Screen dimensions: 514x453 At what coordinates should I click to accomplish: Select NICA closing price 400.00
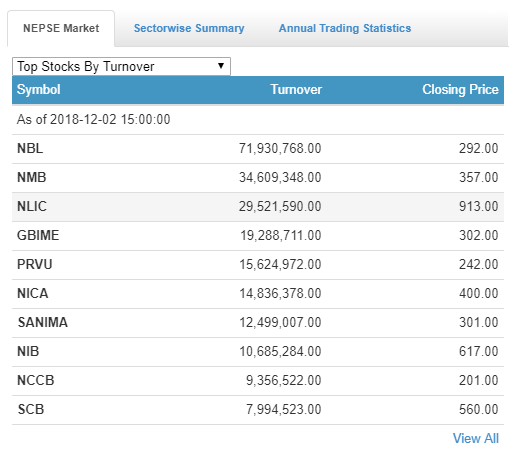point(479,293)
